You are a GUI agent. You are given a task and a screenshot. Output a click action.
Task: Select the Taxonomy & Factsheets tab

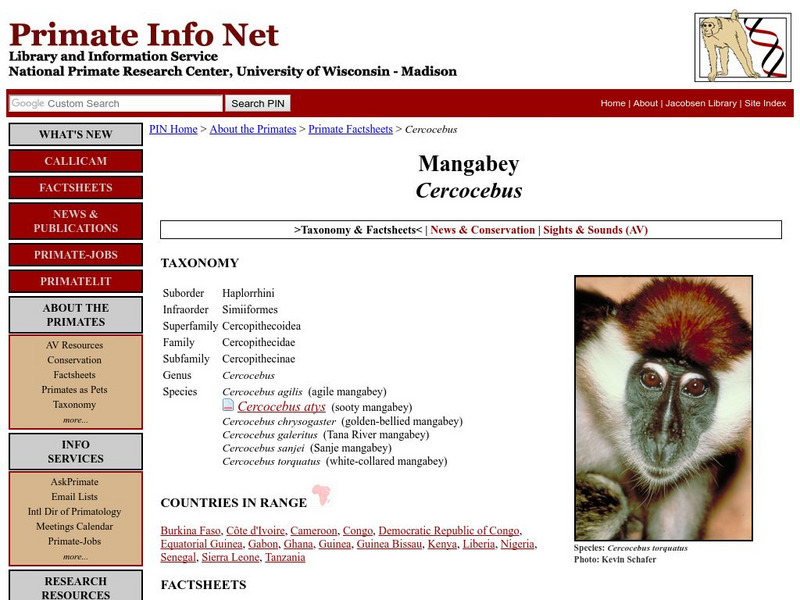click(353, 229)
